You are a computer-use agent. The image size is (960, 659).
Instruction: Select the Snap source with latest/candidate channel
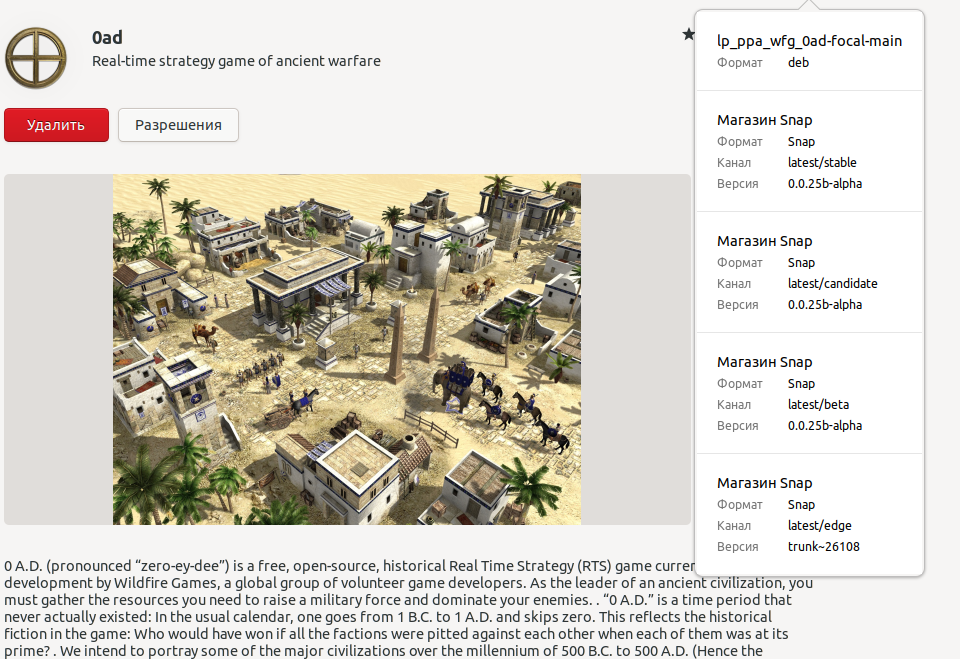point(809,273)
